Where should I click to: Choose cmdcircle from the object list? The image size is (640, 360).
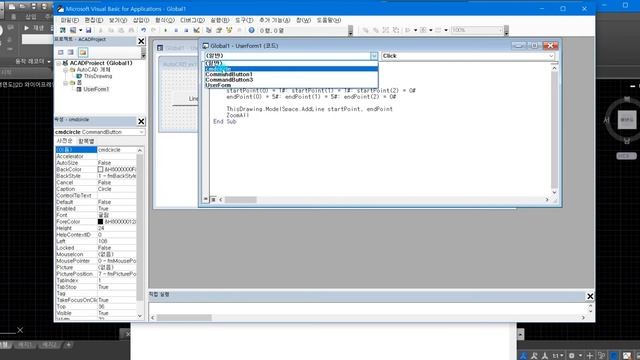pyautogui.click(x=291, y=69)
